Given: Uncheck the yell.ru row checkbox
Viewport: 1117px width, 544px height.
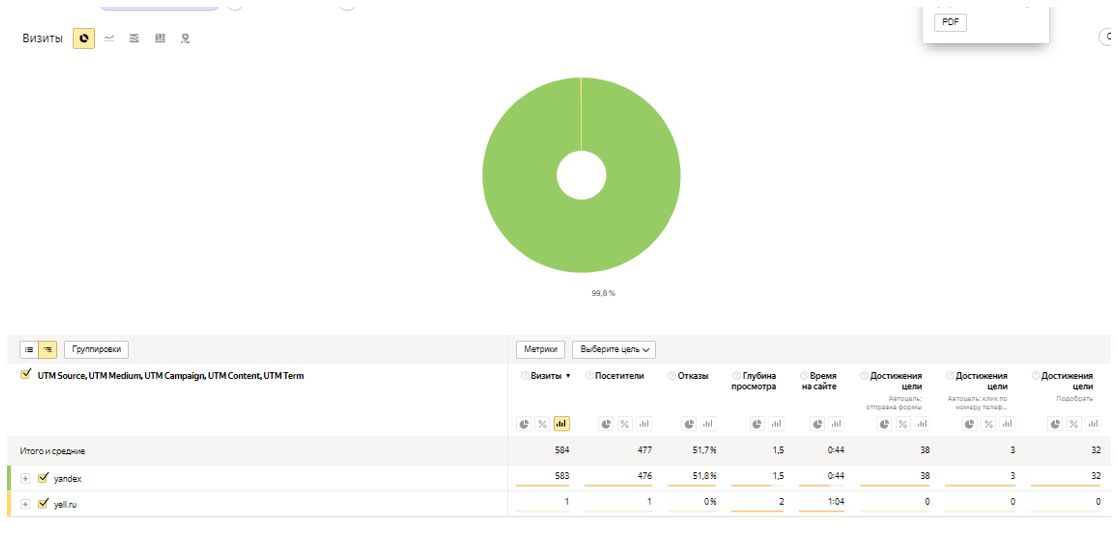Looking at the screenshot, I should (43, 503).
